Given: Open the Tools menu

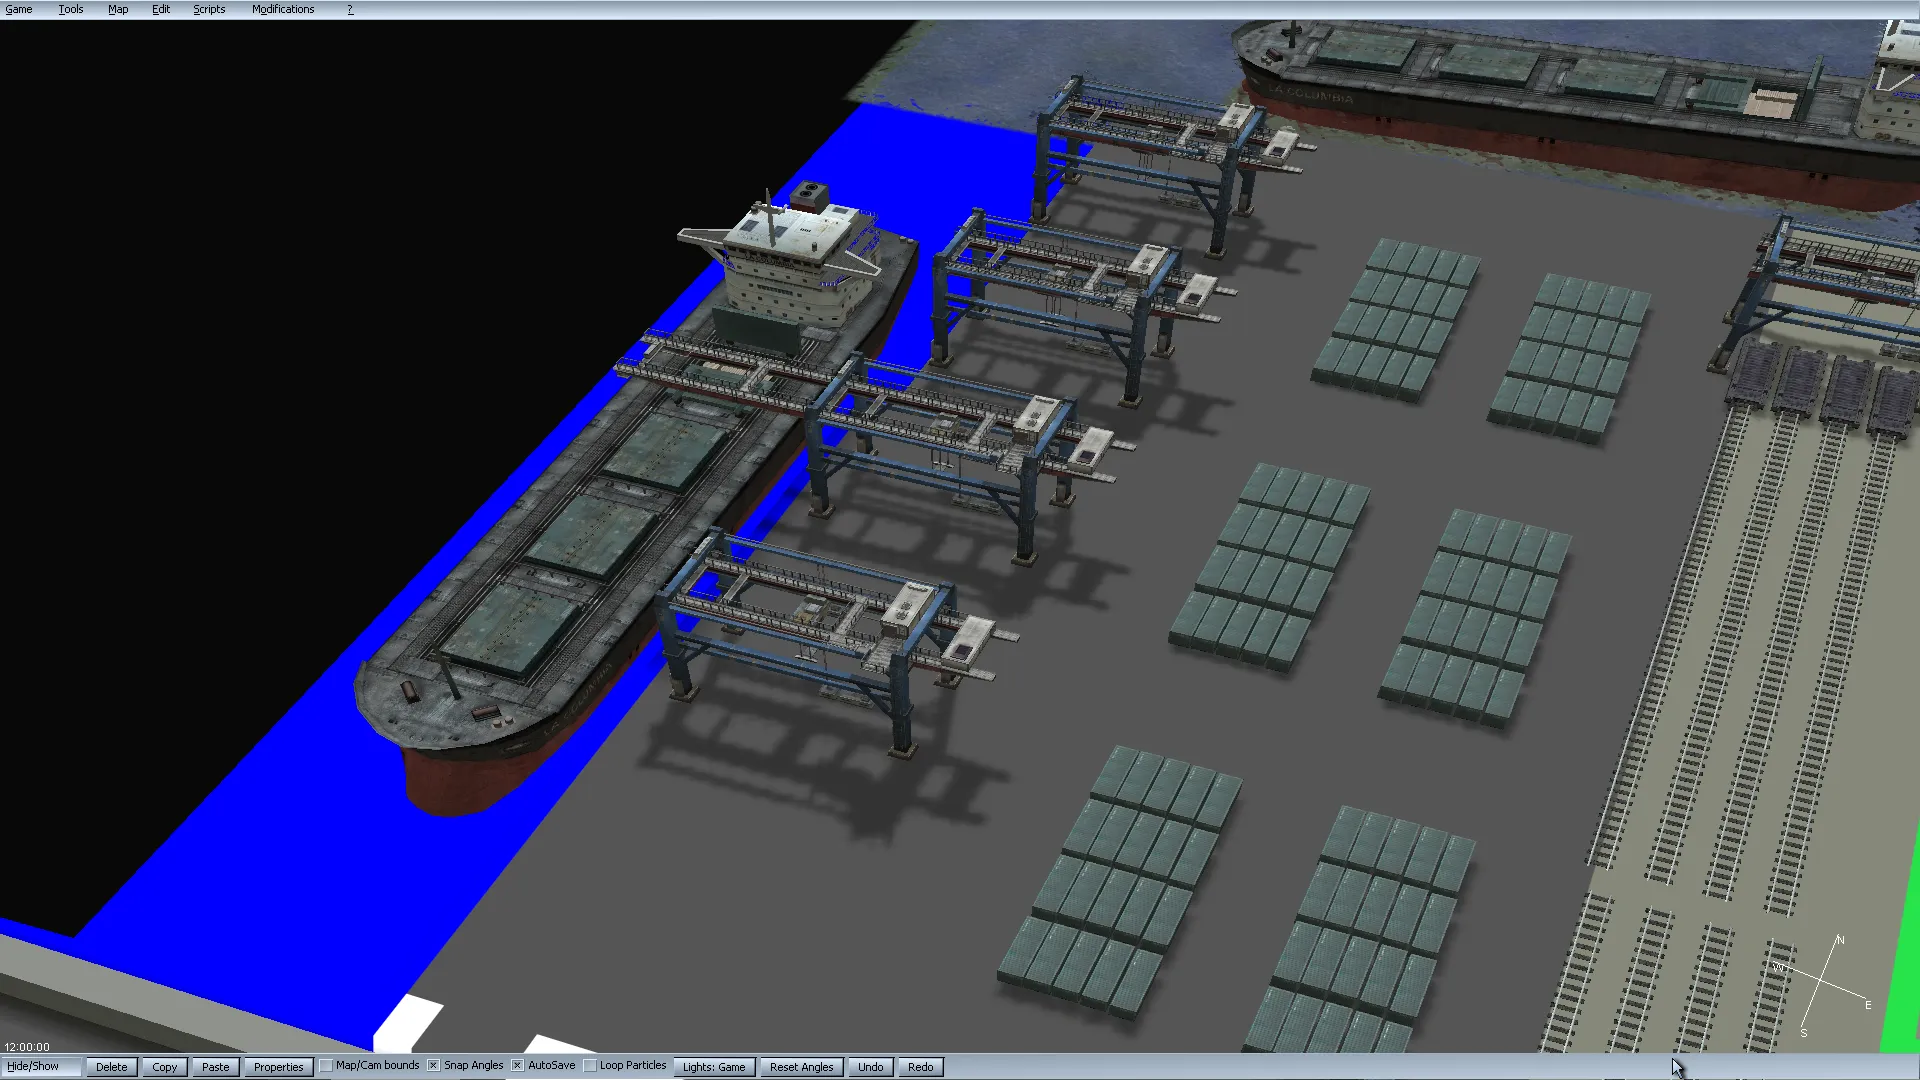Looking at the screenshot, I should (71, 9).
